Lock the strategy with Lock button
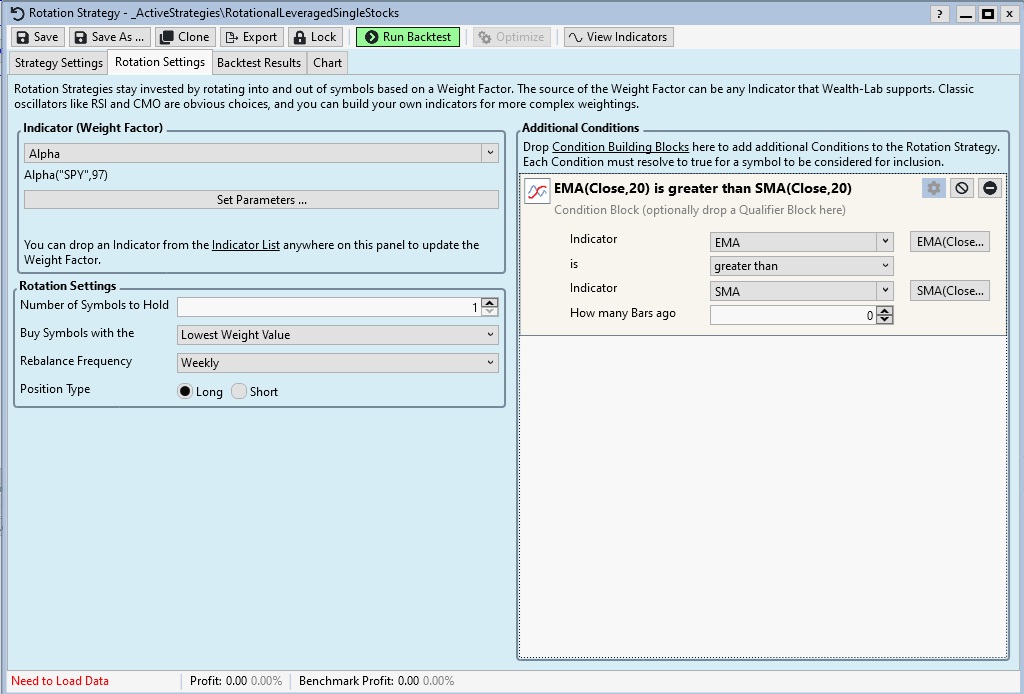1024x694 pixels. [314, 37]
